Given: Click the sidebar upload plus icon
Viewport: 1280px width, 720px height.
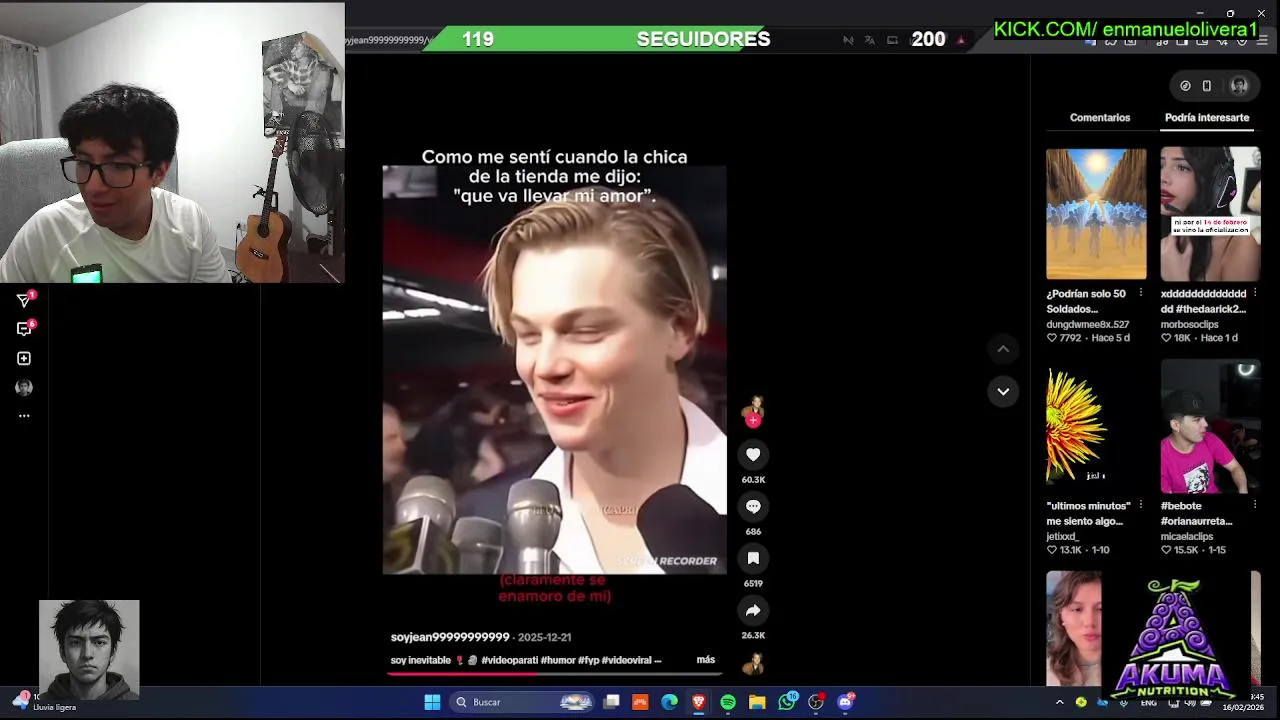Looking at the screenshot, I should point(24,358).
